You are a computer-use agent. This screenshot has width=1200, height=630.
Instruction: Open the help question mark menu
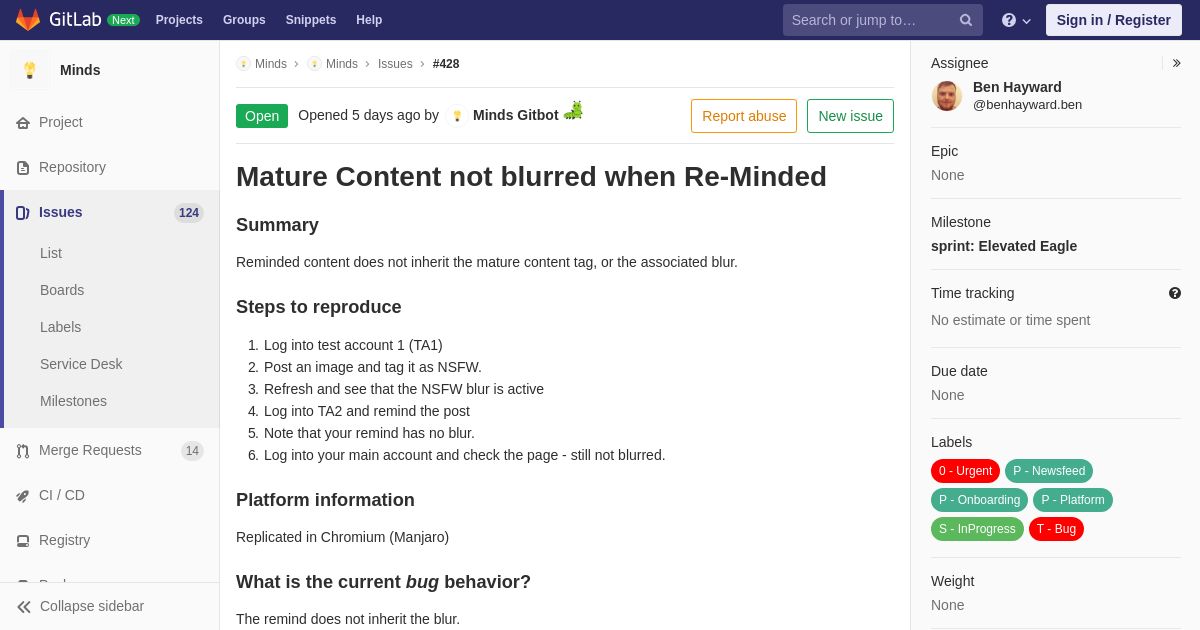point(1016,20)
